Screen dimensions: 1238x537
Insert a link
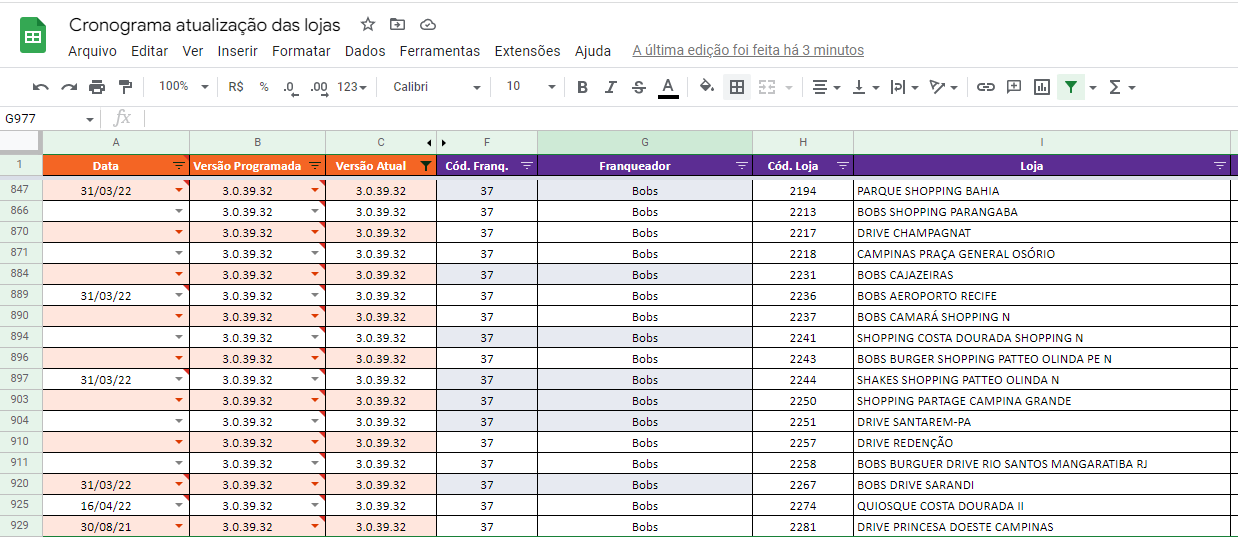(x=986, y=87)
